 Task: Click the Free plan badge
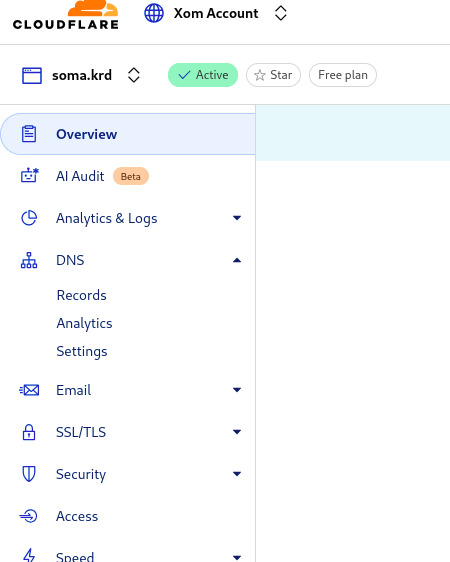[x=343, y=75]
